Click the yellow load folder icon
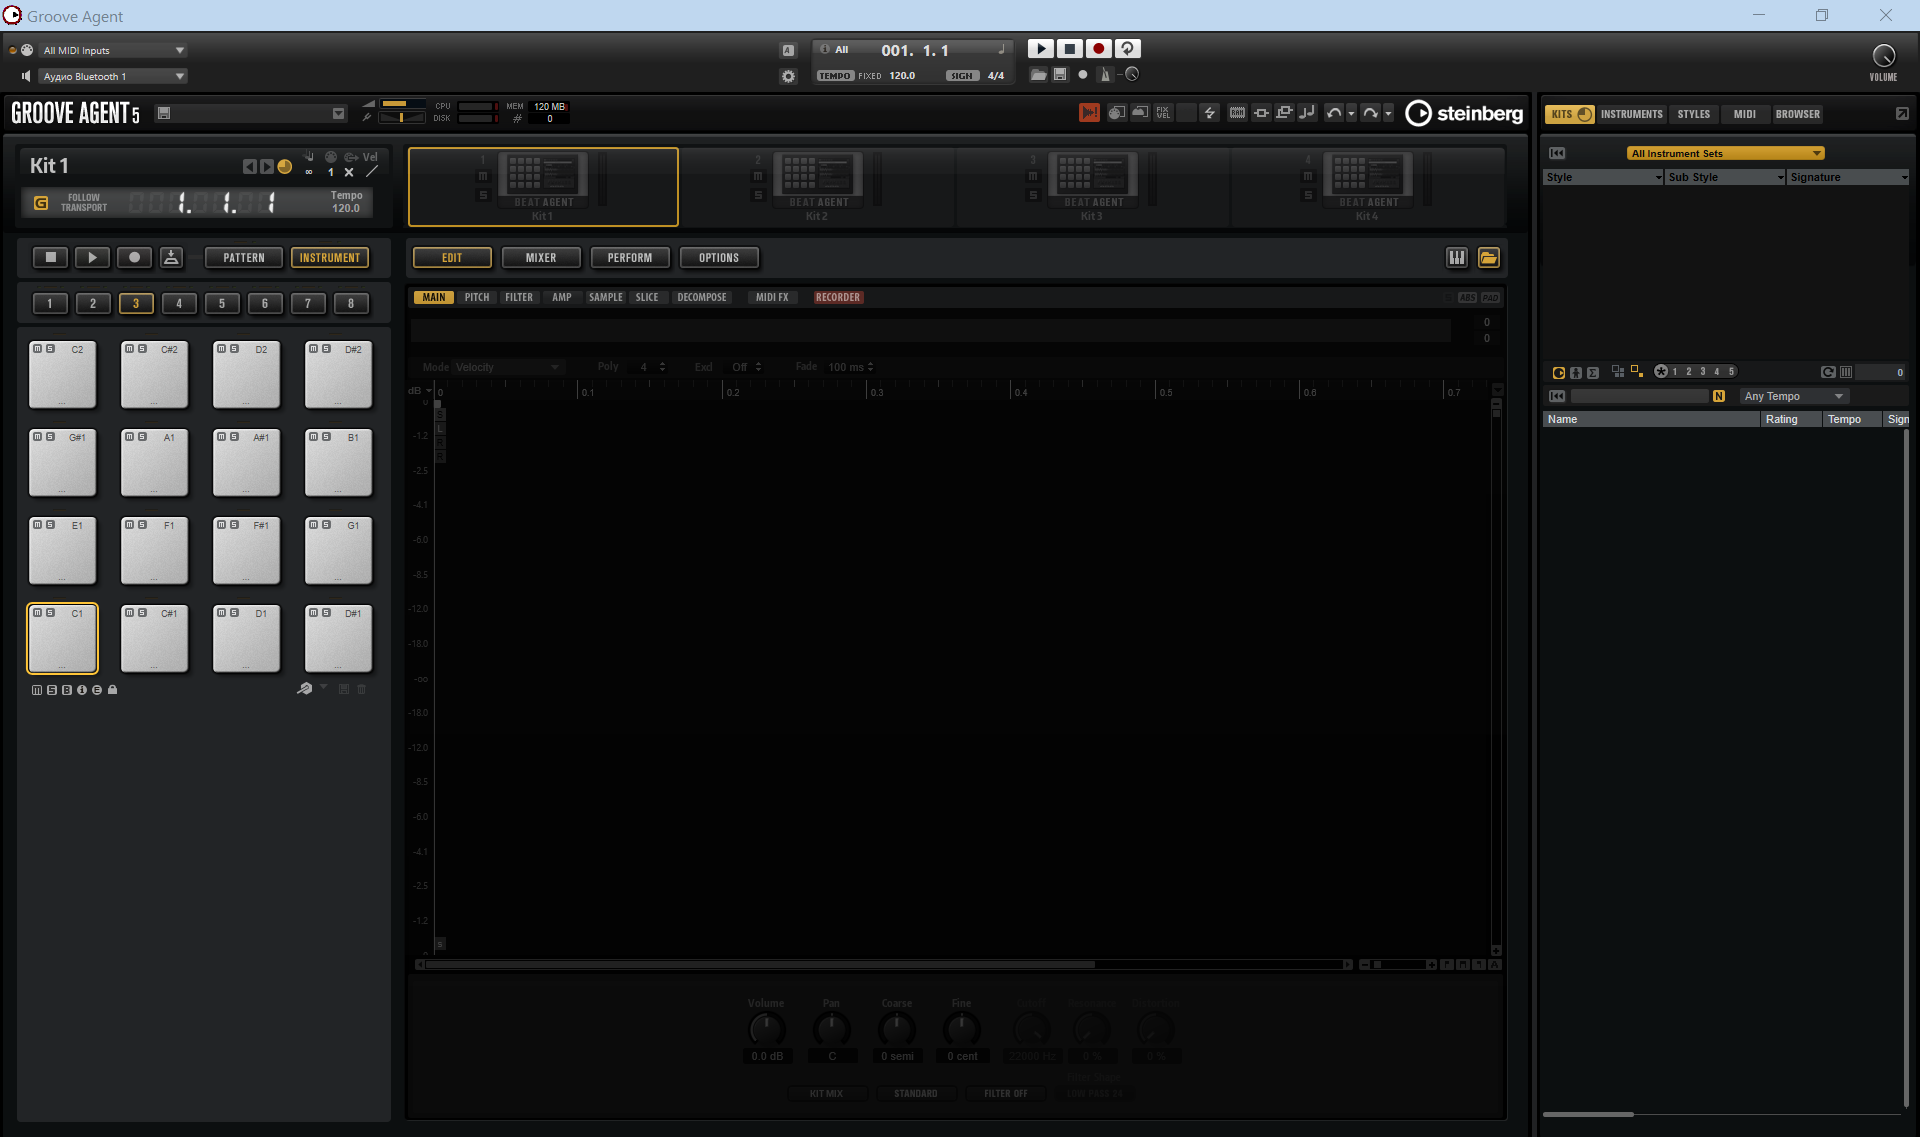This screenshot has width=1920, height=1137. (1489, 258)
